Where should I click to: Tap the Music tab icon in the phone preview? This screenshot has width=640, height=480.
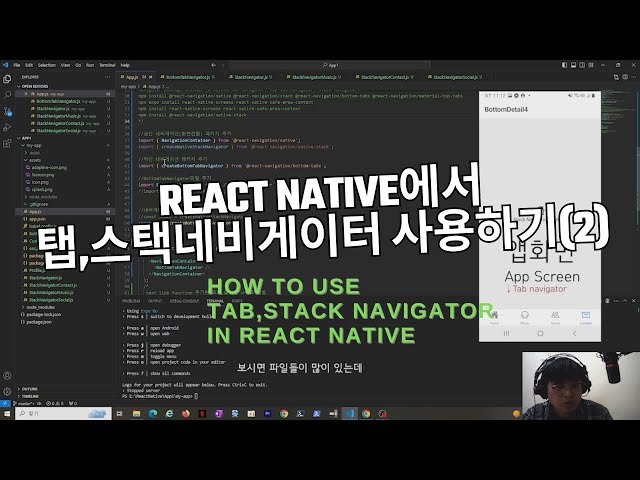[525, 317]
